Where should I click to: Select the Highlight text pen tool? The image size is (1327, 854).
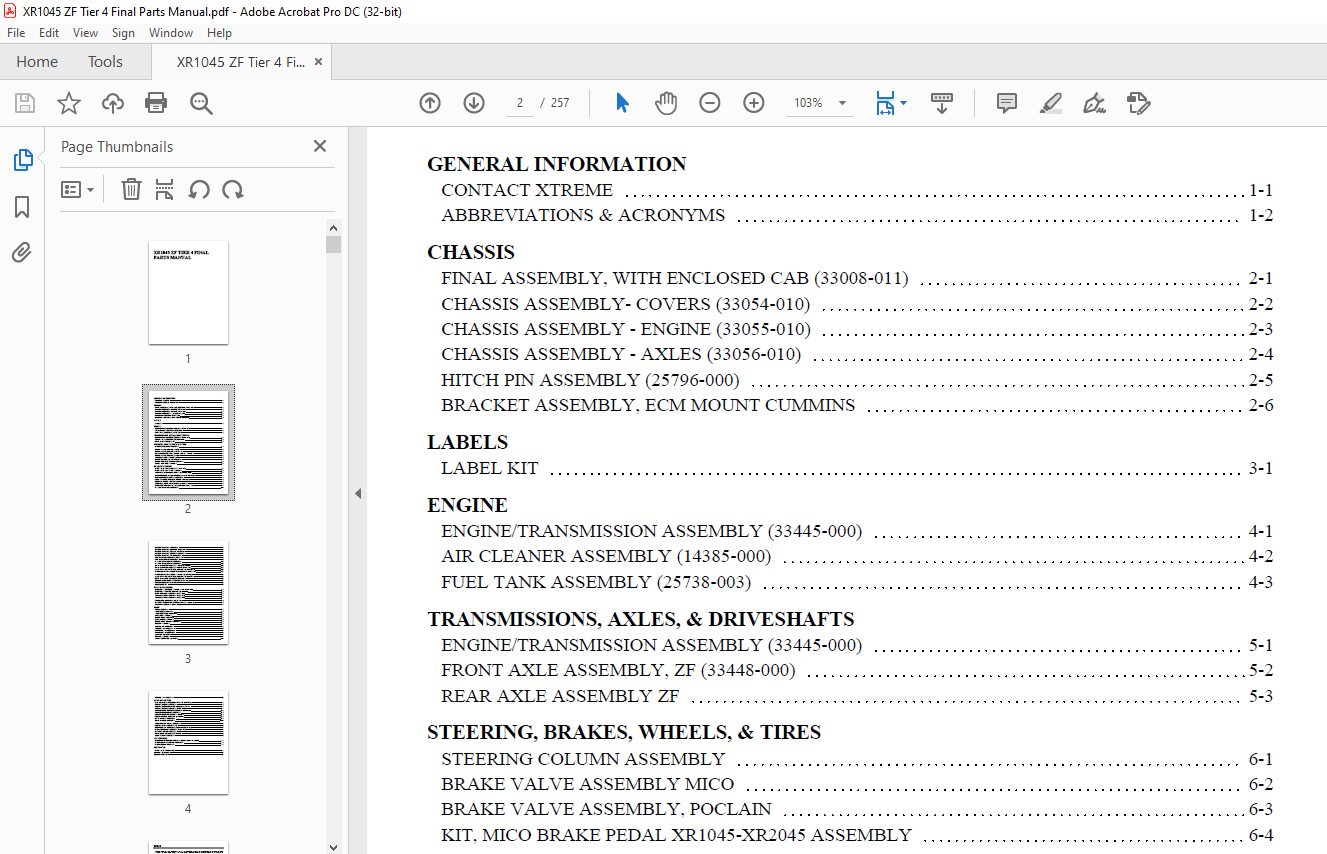[x=1051, y=103]
